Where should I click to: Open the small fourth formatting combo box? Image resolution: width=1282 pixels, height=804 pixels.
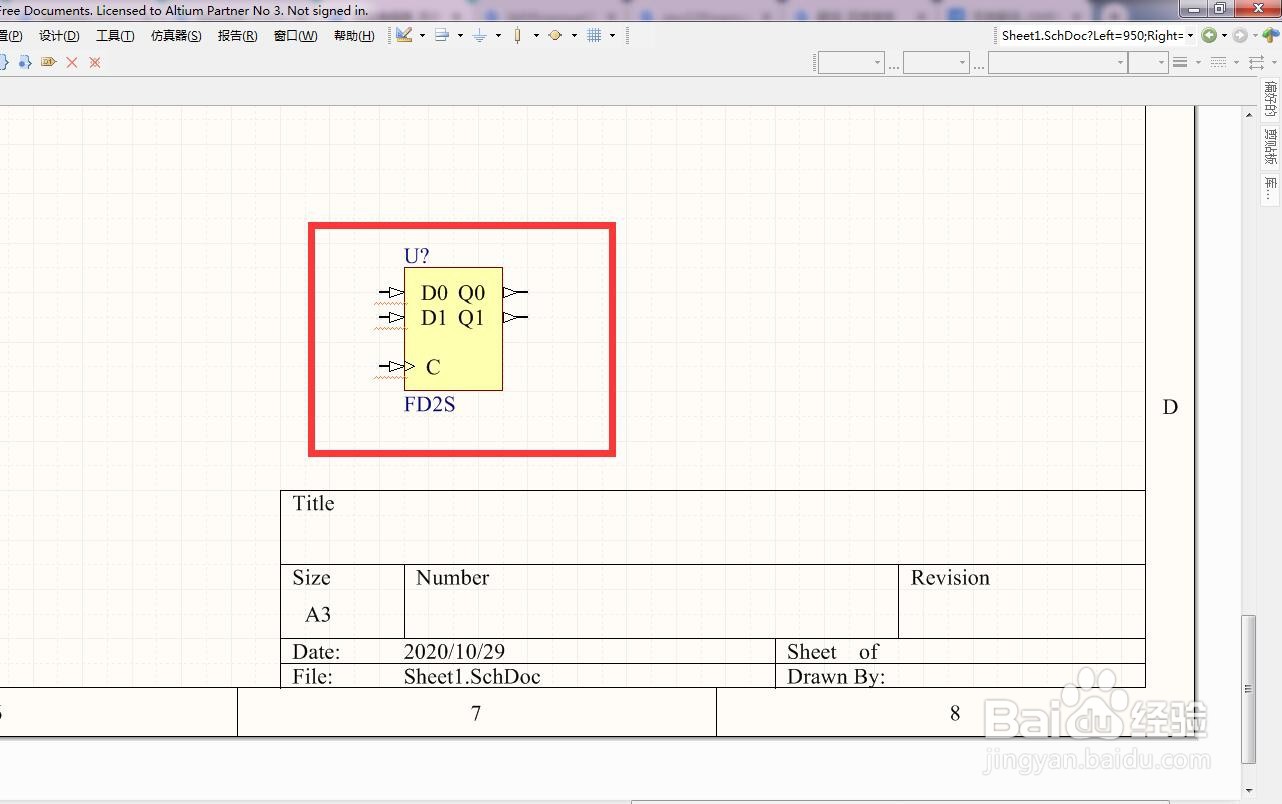[x=1148, y=62]
